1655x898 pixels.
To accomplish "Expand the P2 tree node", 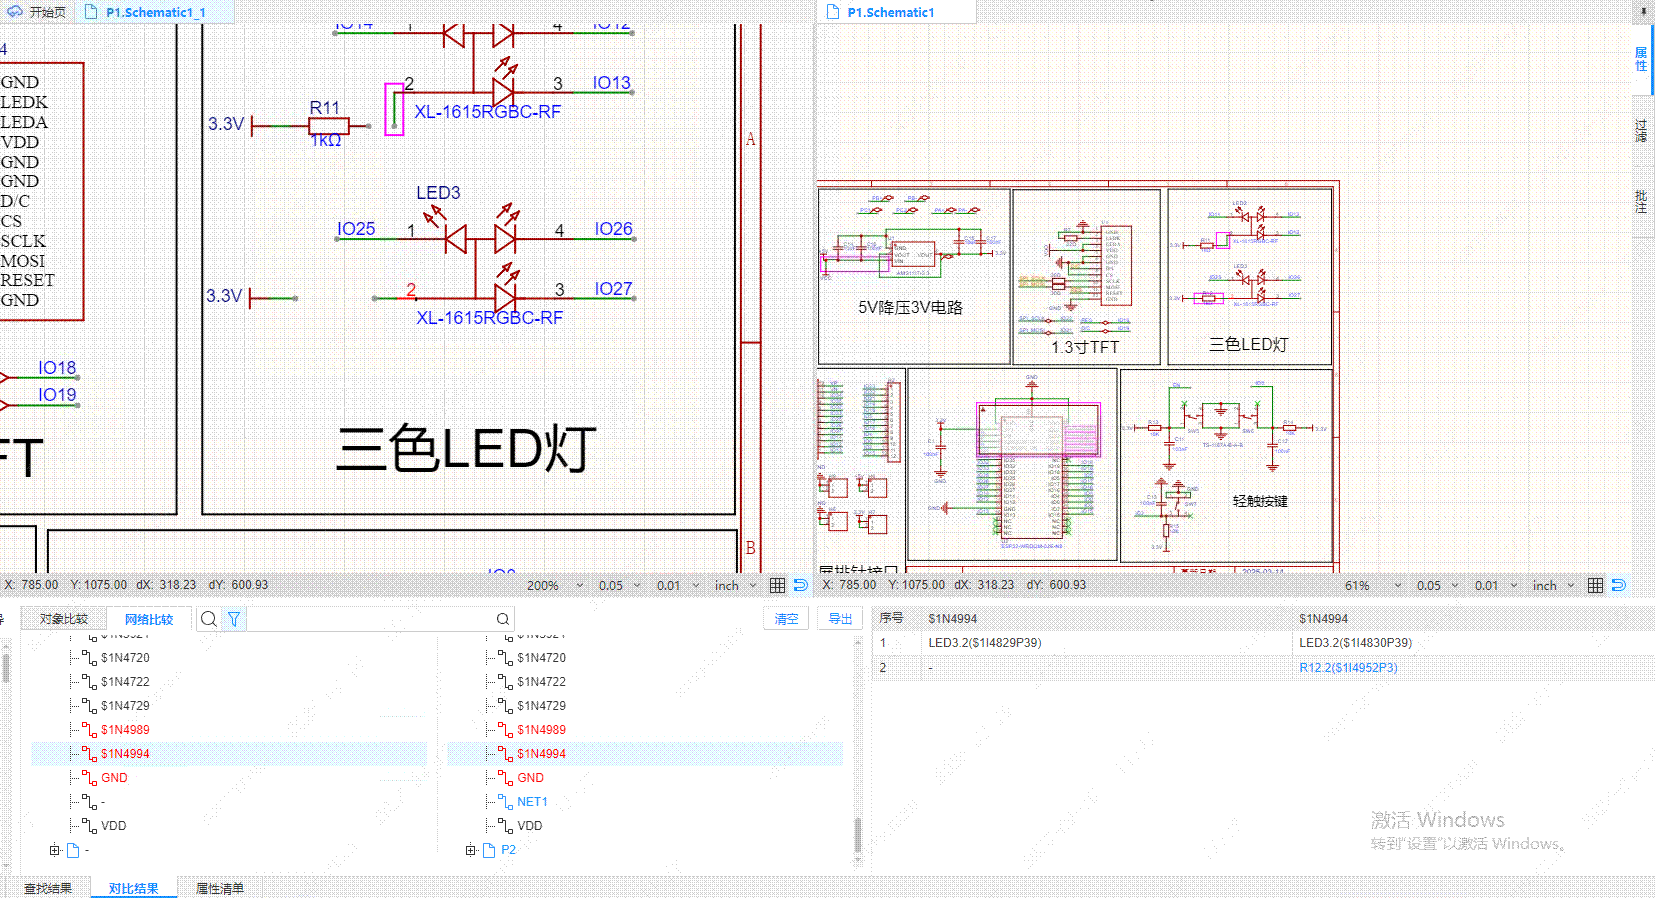I will click(x=471, y=850).
